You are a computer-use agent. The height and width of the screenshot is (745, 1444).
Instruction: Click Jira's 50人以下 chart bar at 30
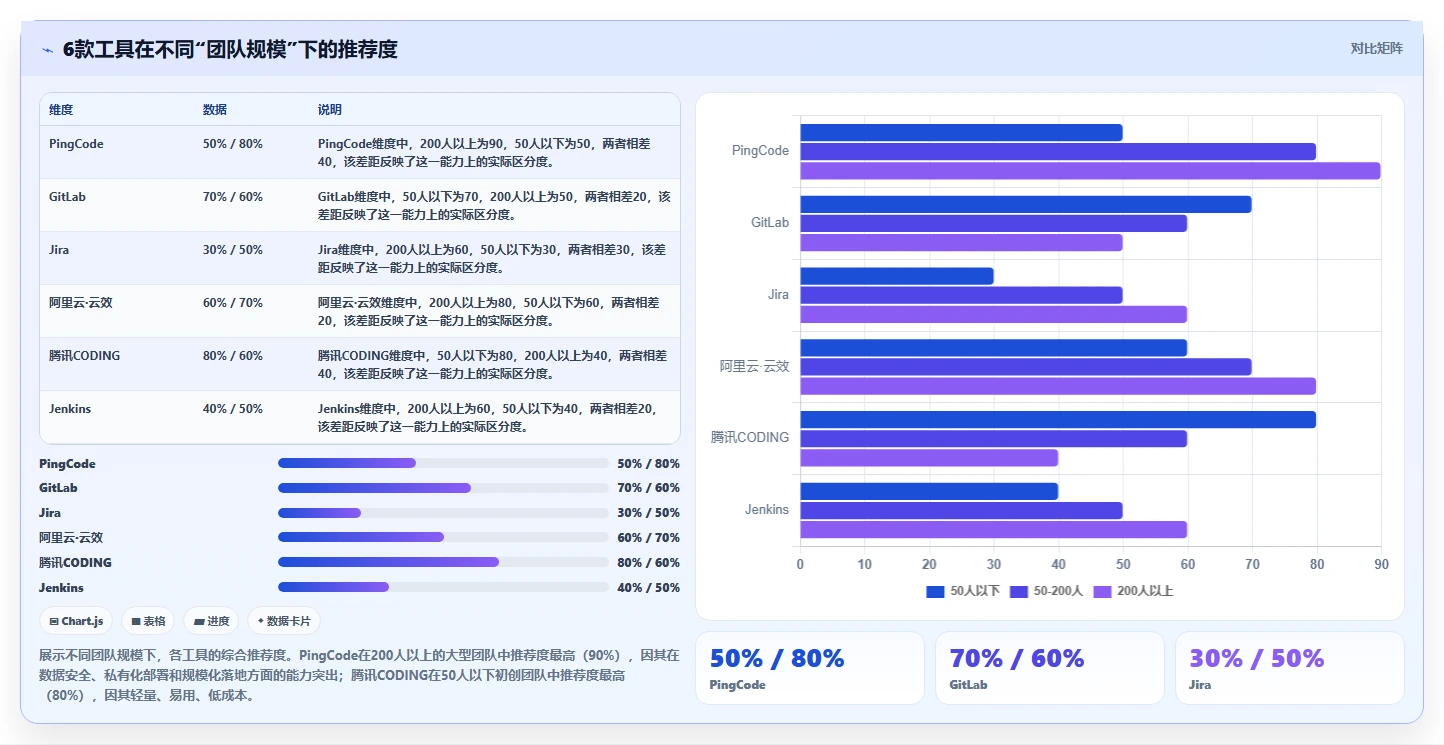point(897,276)
